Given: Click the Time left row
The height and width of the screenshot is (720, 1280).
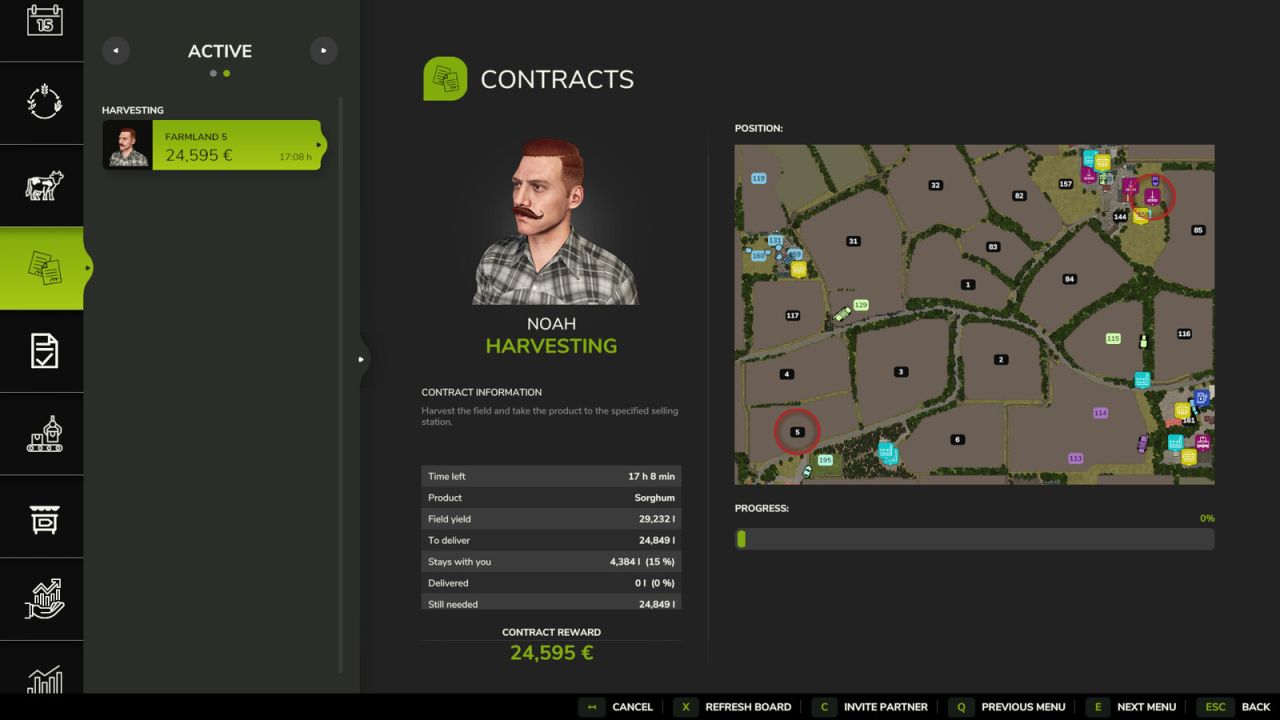Looking at the screenshot, I should [551, 476].
